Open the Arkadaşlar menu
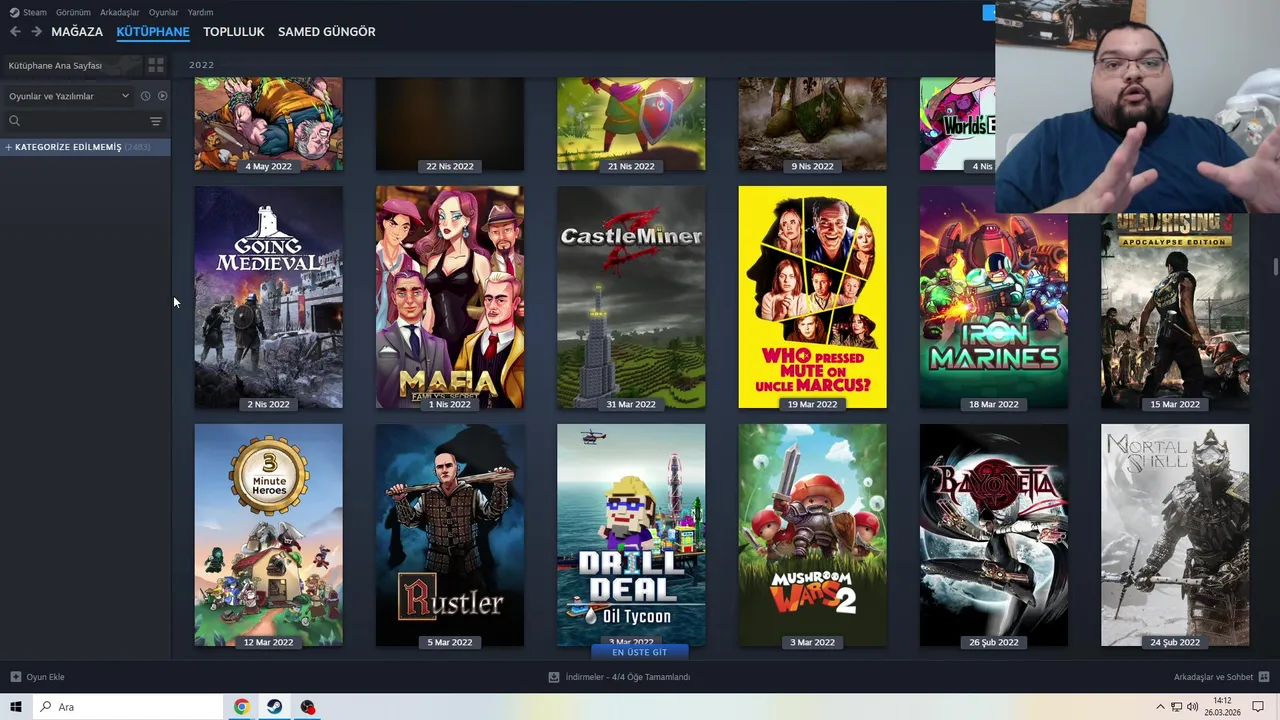1280x720 pixels. 120,12
